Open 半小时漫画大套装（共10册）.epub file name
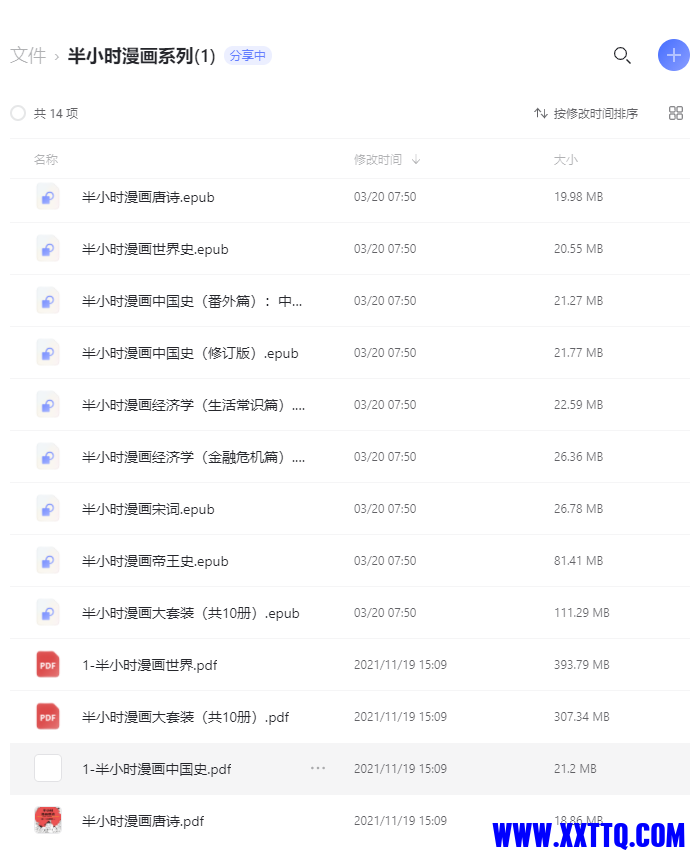Screen dimensions: 690x855 [x=190, y=613]
